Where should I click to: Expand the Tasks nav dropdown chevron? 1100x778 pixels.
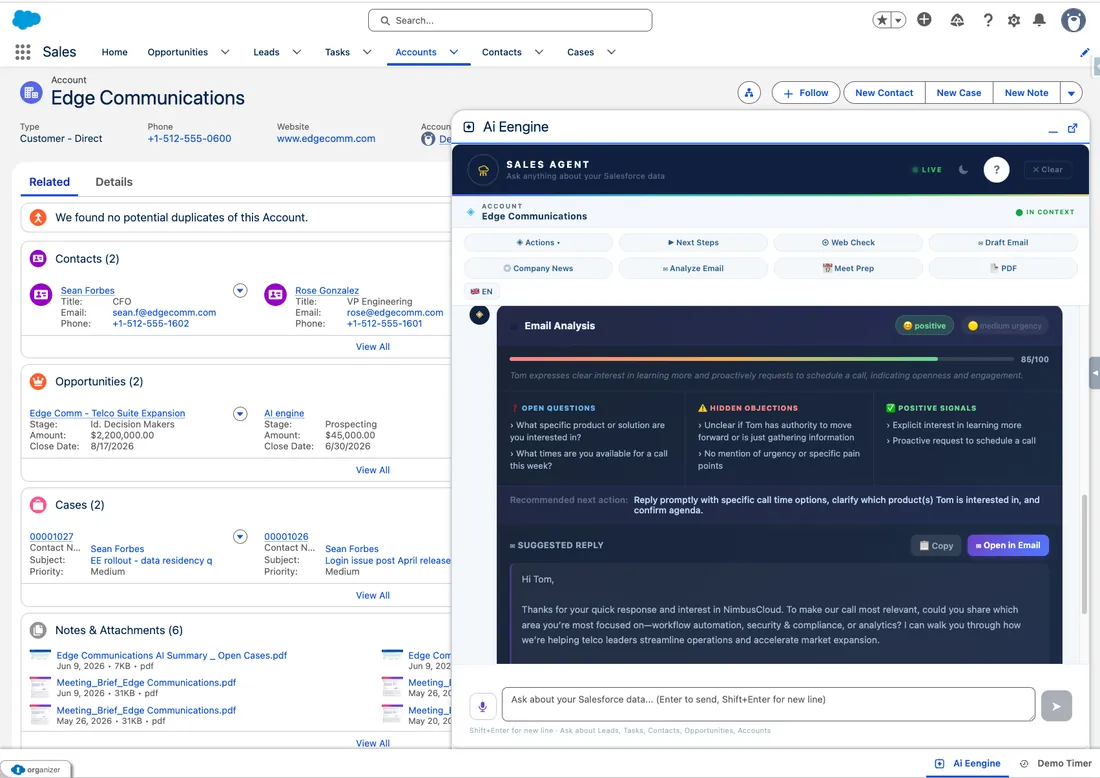point(367,52)
